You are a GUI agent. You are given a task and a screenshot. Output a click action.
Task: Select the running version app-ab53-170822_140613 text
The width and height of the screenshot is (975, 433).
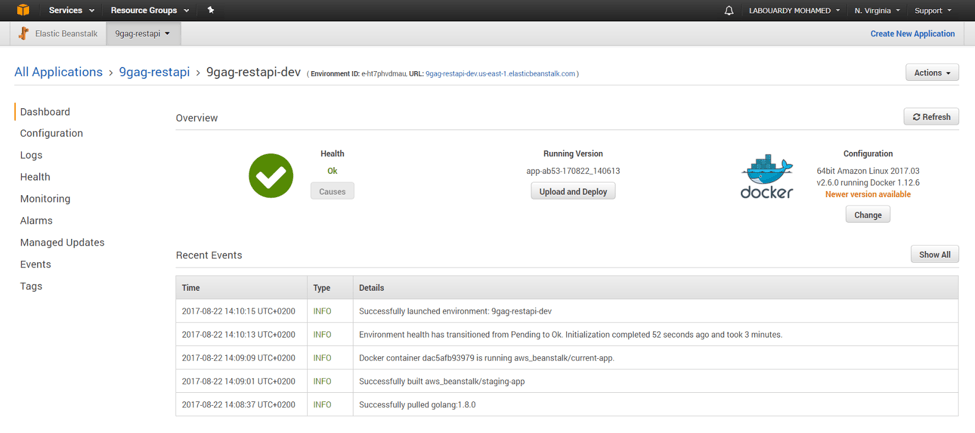573,170
